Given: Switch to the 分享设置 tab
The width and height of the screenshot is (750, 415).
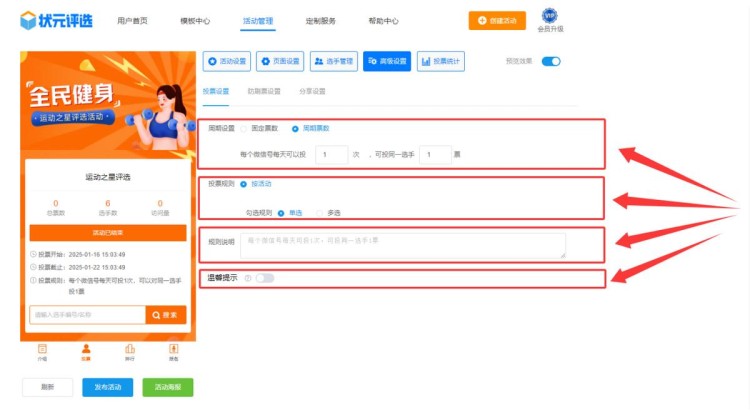Looking at the screenshot, I should click(311, 91).
